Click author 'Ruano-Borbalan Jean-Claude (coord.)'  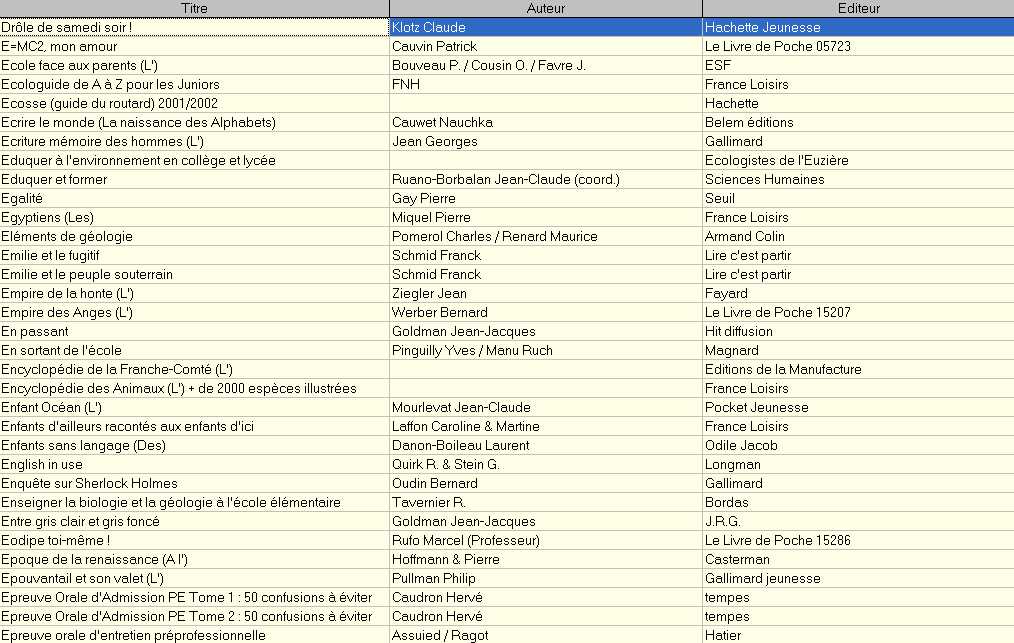tap(506, 179)
